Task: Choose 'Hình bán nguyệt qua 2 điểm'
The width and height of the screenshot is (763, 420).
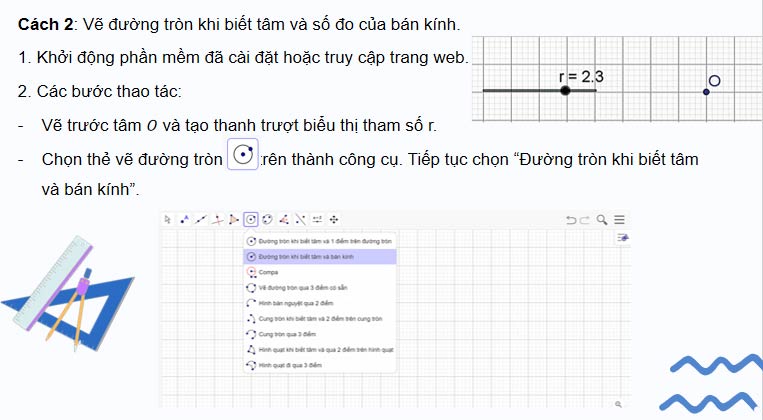Action: pos(320,303)
